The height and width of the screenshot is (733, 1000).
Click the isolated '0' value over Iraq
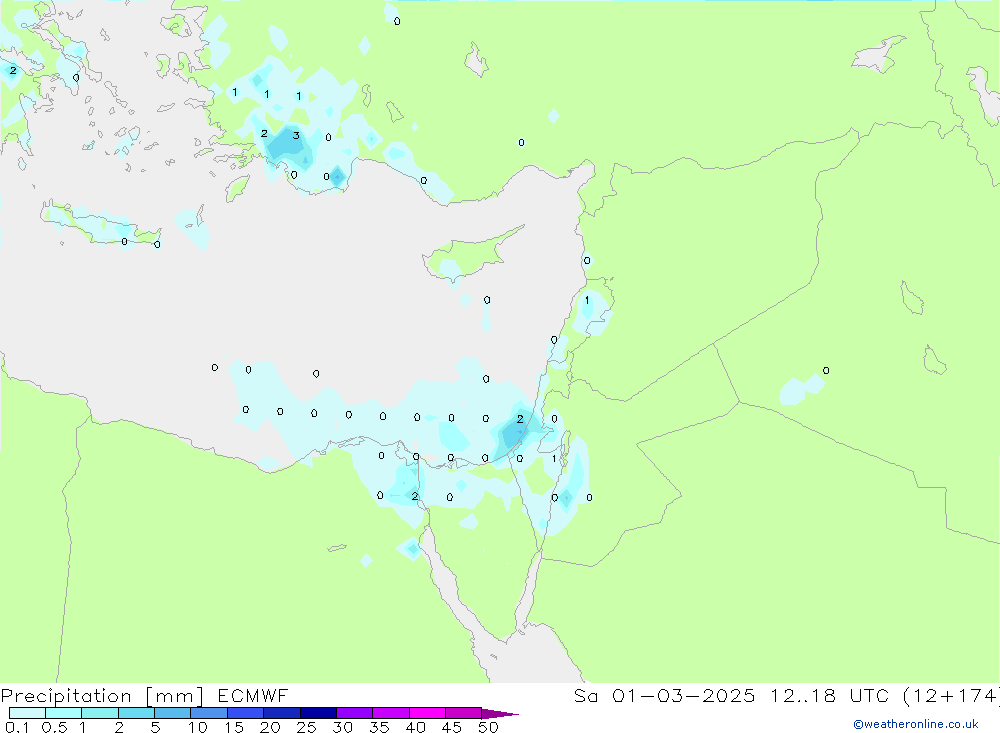[826, 371]
